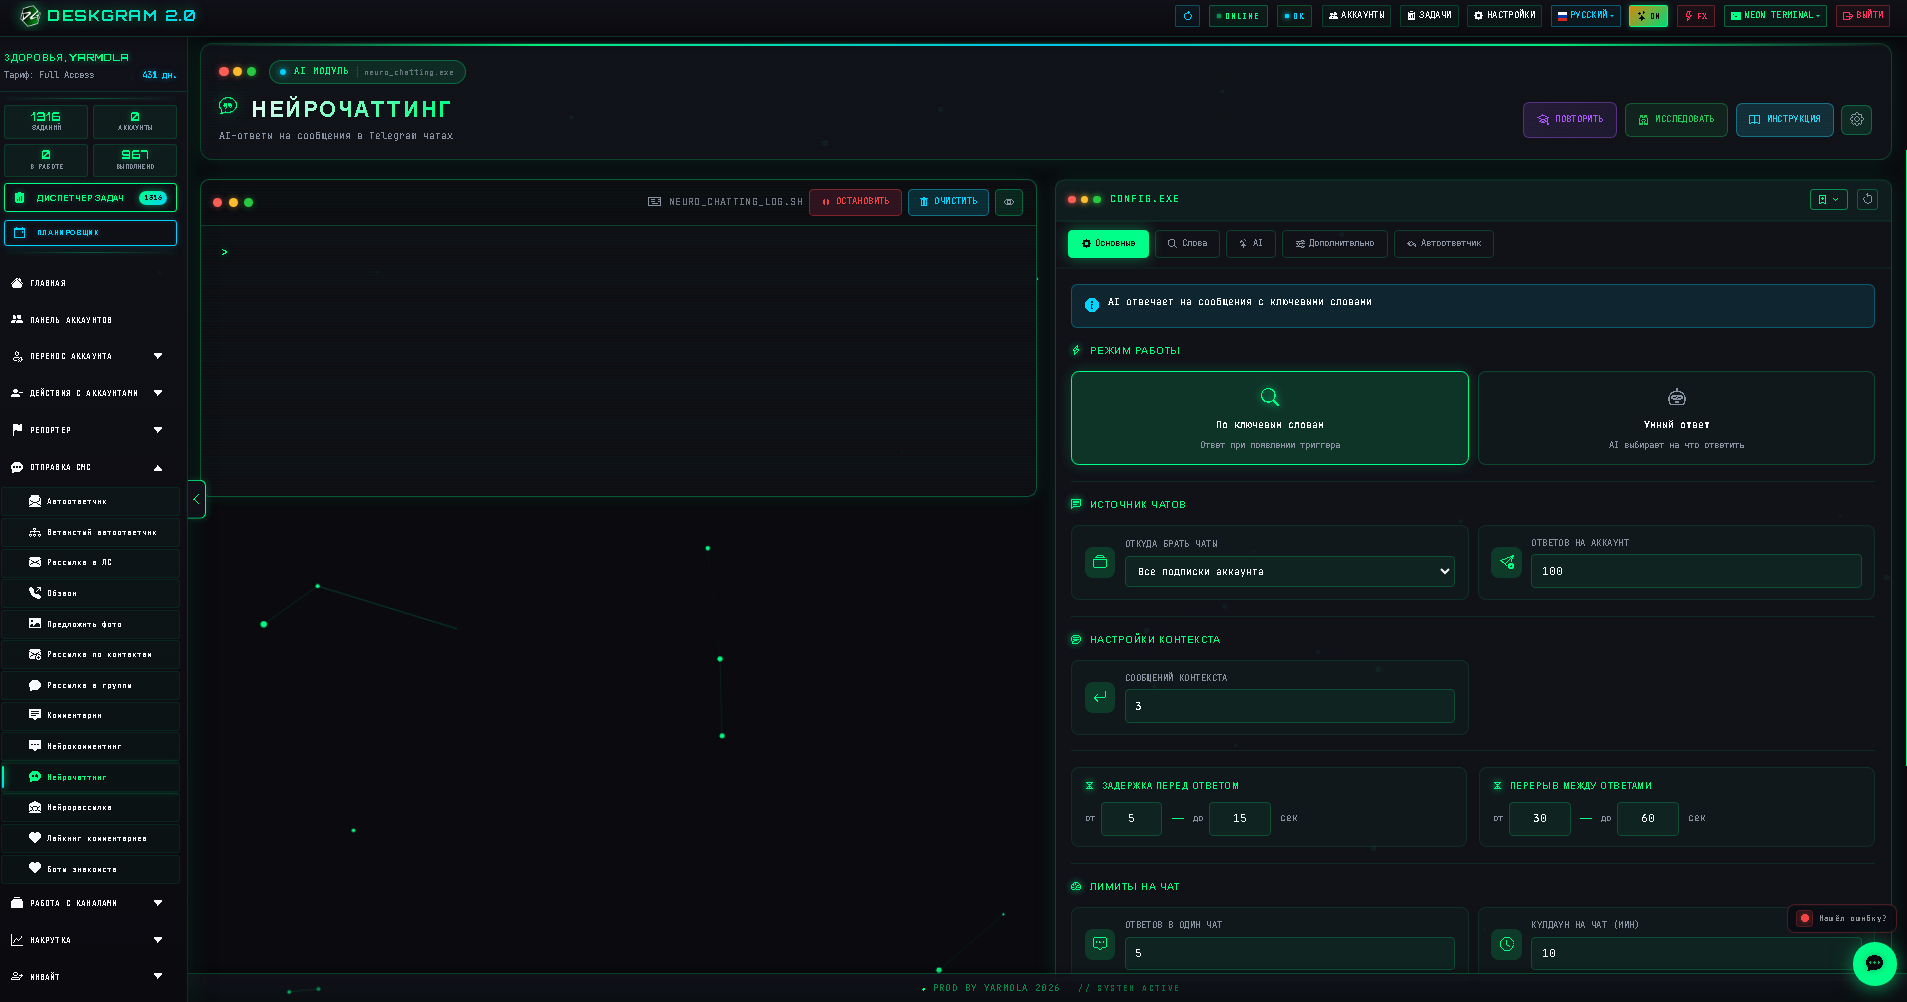Click the Сообщений контекста input field

point(1290,706)
